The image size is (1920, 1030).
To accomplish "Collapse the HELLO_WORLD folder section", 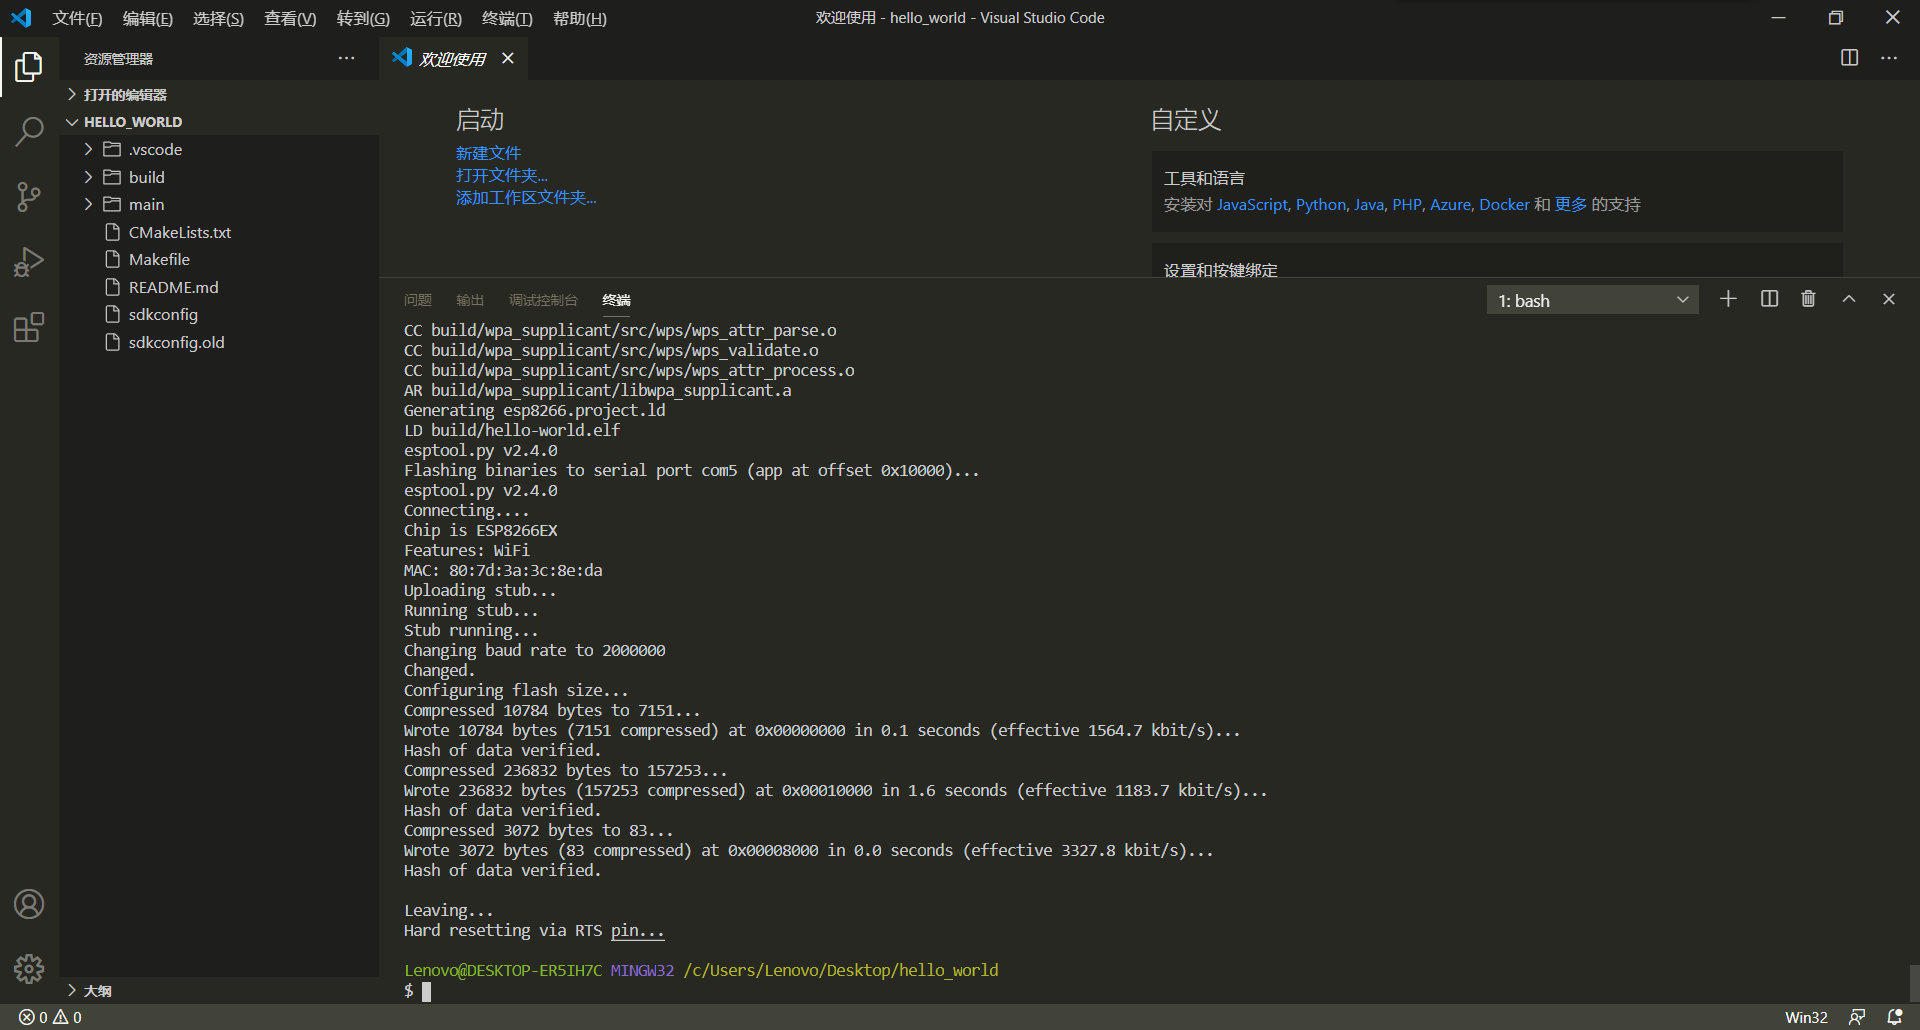I will [219, 122].
